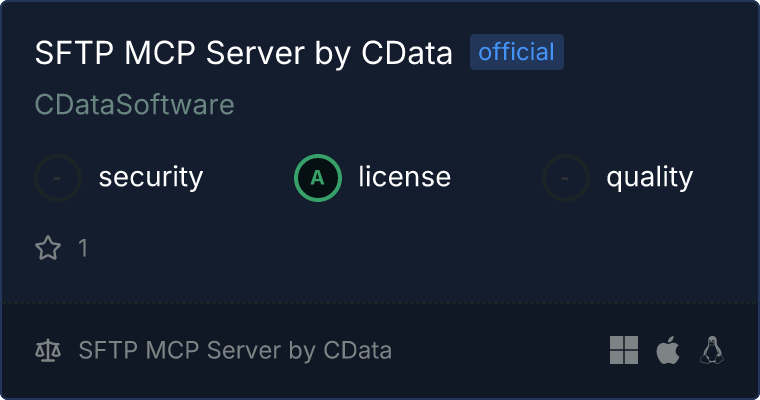Open the SFTP MCP Server by CData title
This screenshot has width=760, height=400.
[x=243, y=53]
